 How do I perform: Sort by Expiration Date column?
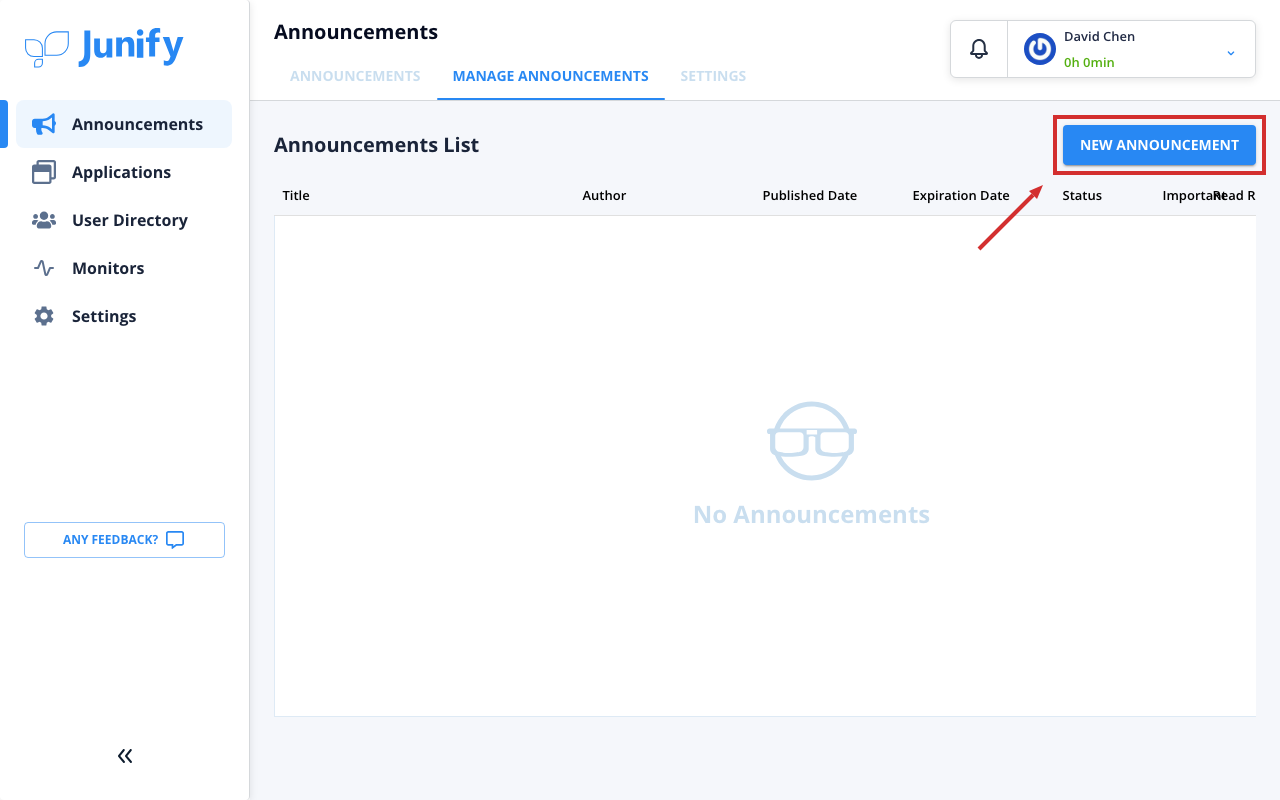coord(961,195)
